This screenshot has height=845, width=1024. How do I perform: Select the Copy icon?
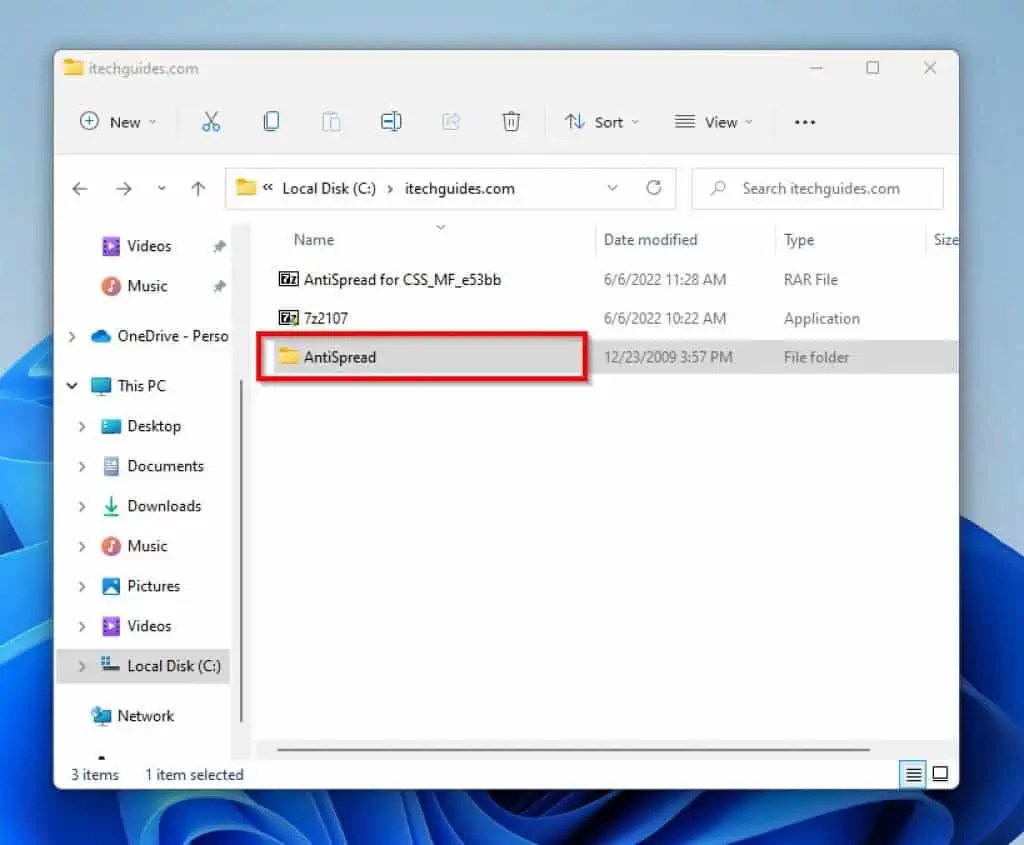(271, 121)
